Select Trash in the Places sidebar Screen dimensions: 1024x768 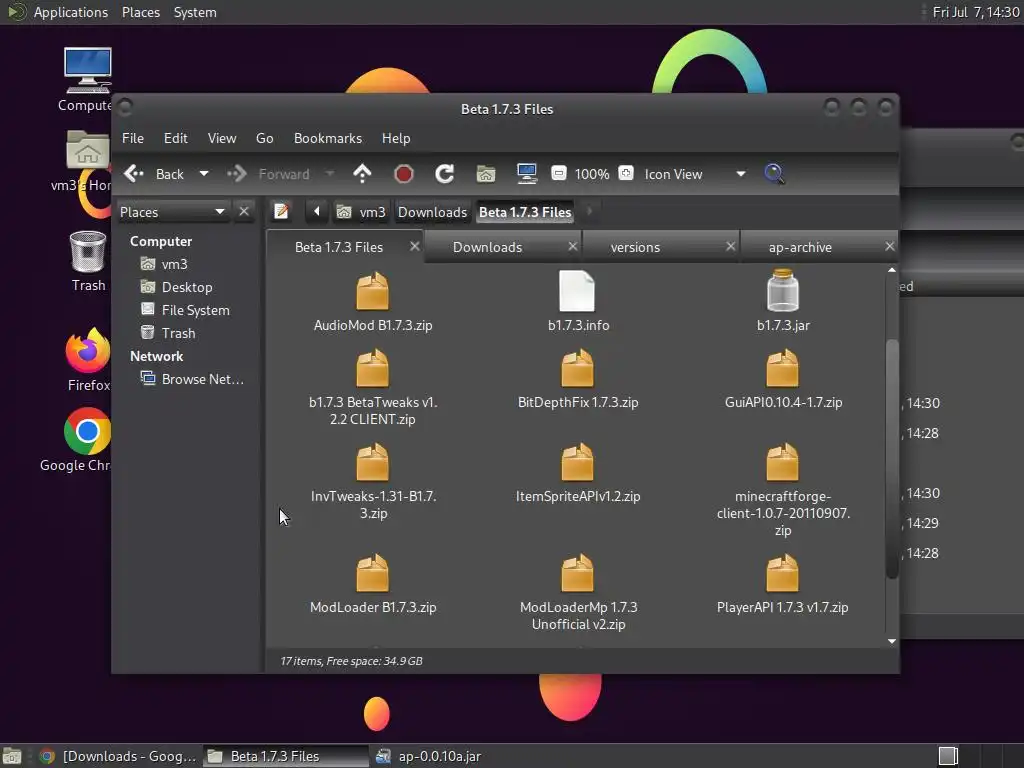(178, 333)
